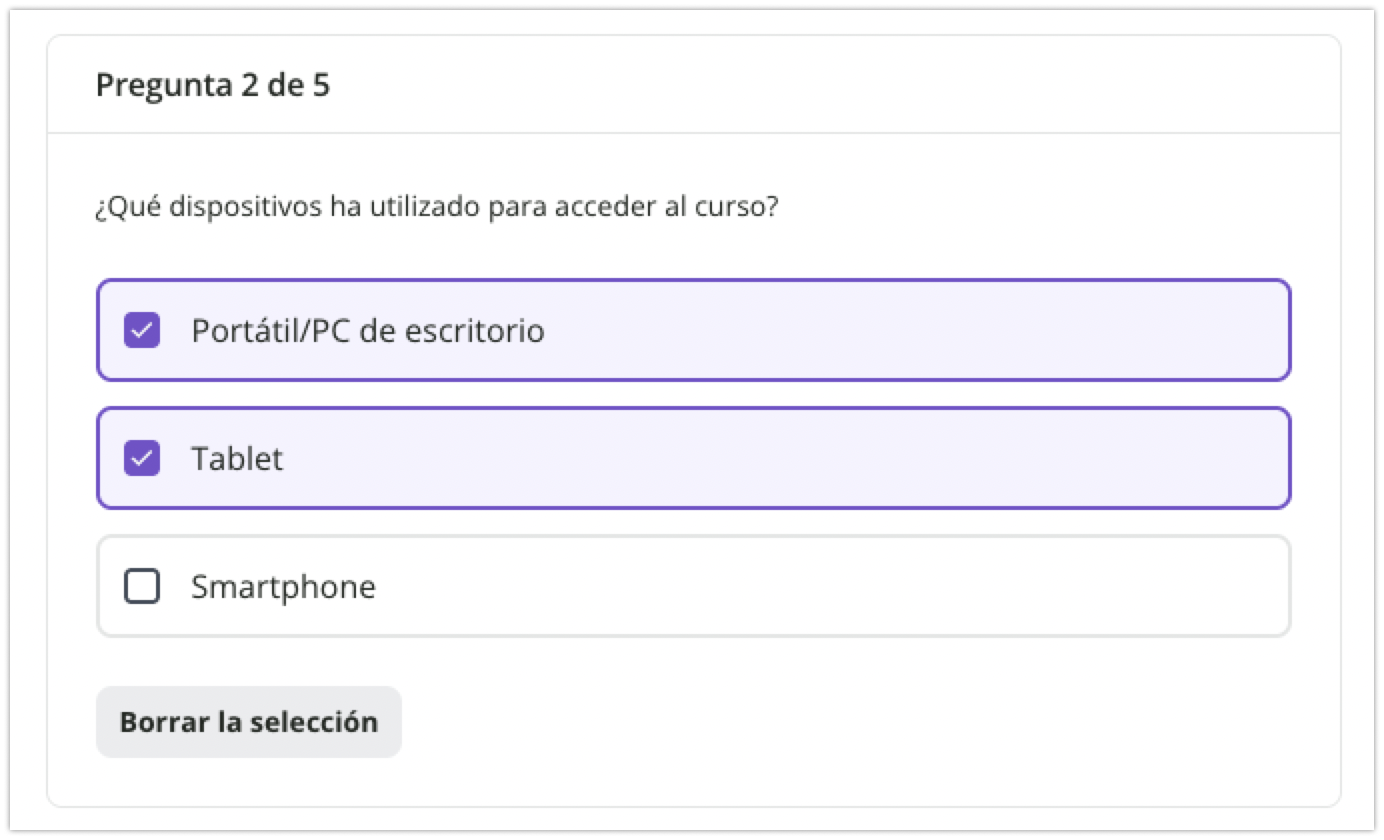The image size is (1384, 840).
Task: Click the Tablet label text
Action: click(236, 457)
